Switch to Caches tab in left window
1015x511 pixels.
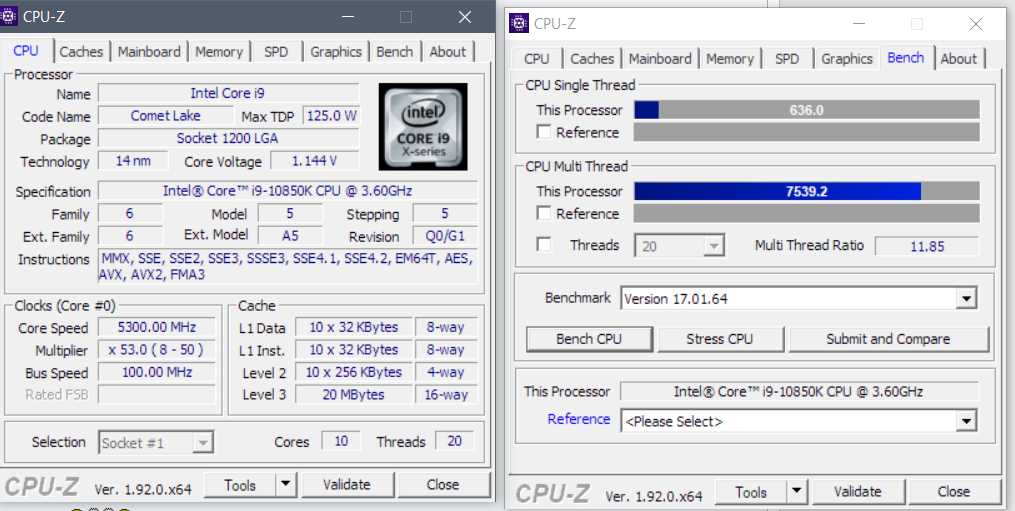[81, 52]
